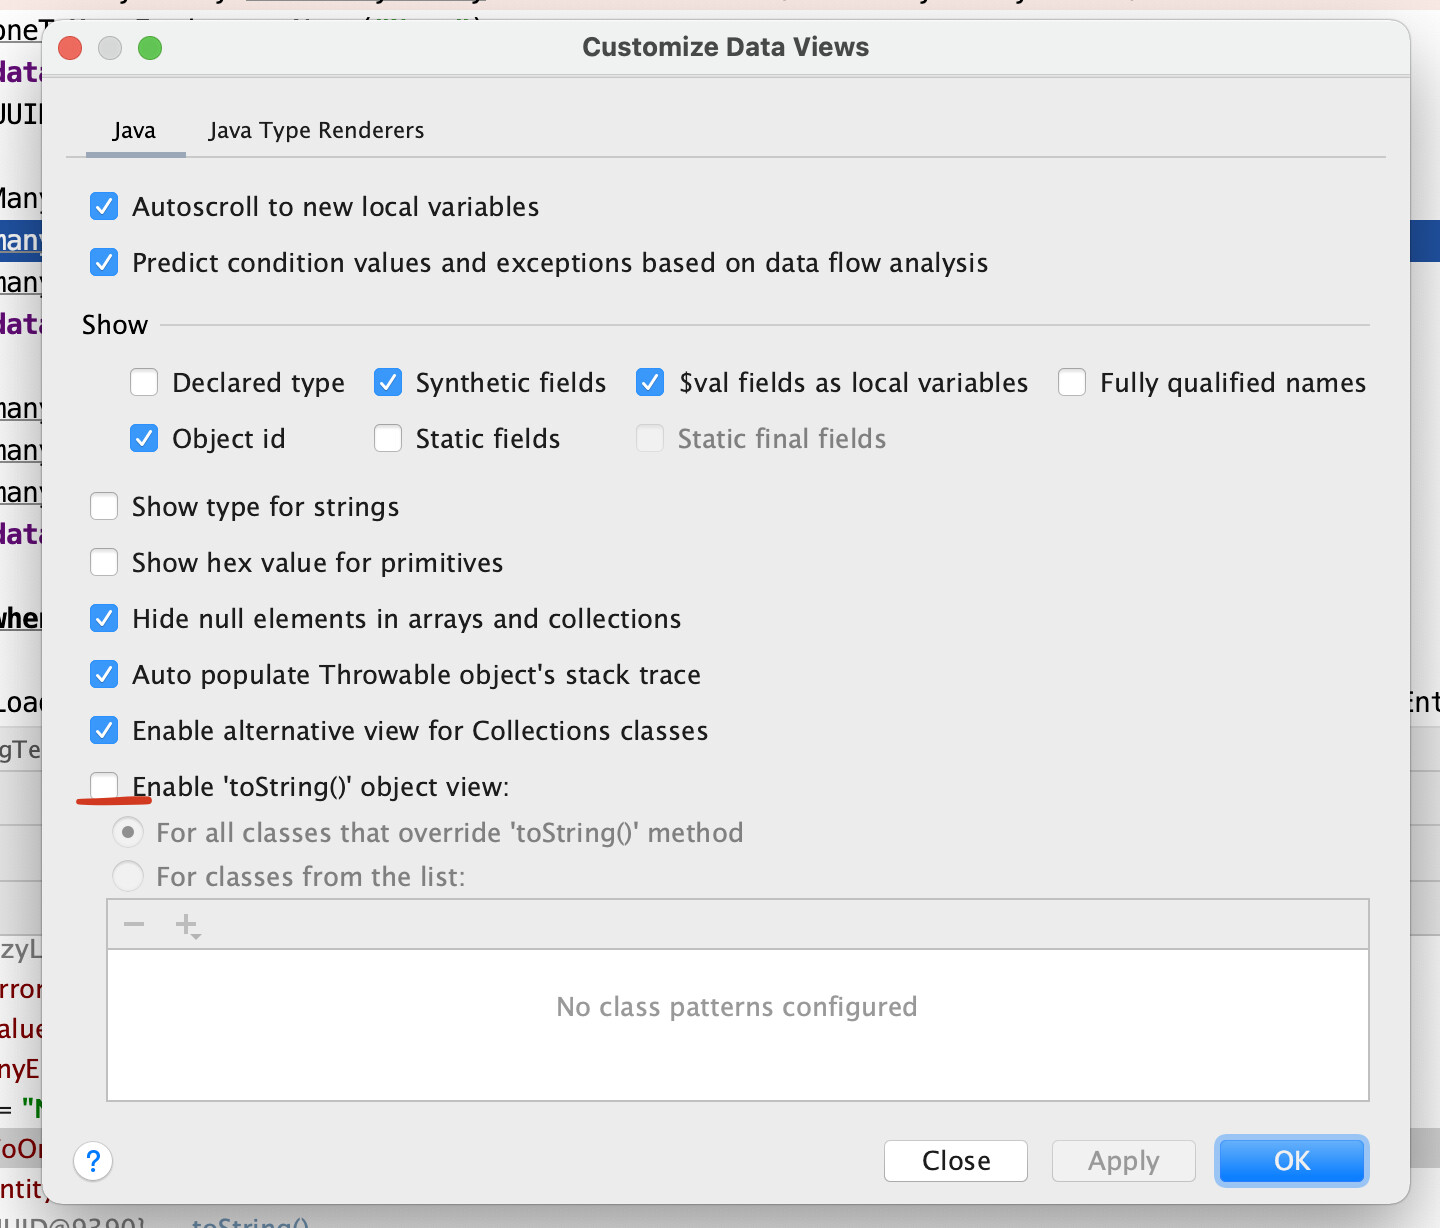Open help via the question mark icon
Screen dimensions: 1440x1228
tap(93, 1161)
